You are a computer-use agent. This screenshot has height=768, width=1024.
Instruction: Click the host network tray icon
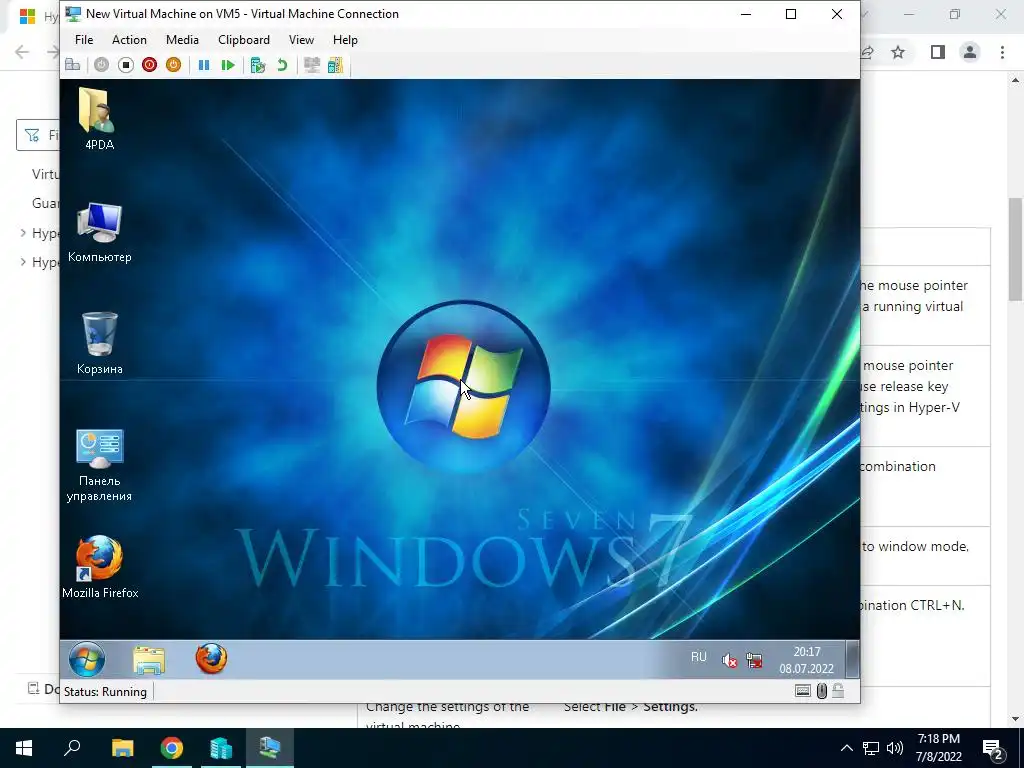pos(871,748)
